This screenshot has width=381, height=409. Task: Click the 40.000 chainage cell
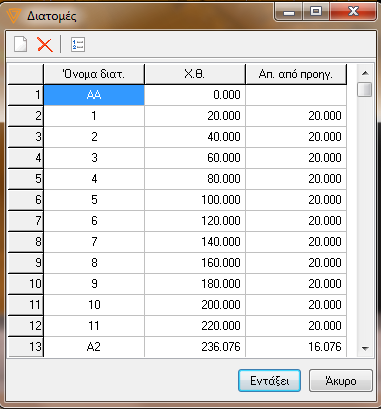pos(195,137)
